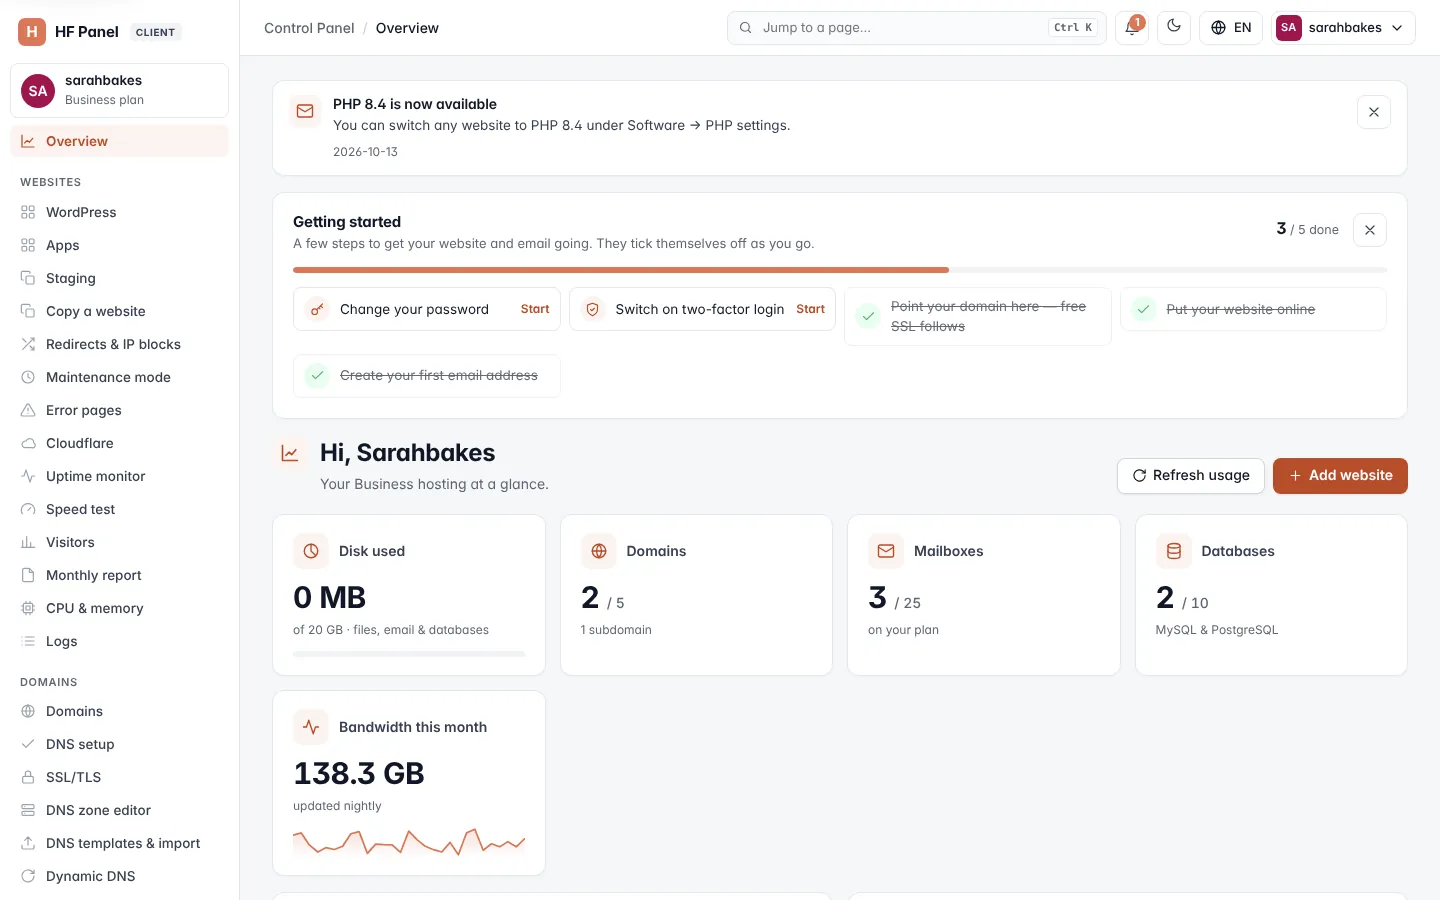Click the Disk used clock icon
This screenshot has width=1440, height=900.
tap(311, 551)
